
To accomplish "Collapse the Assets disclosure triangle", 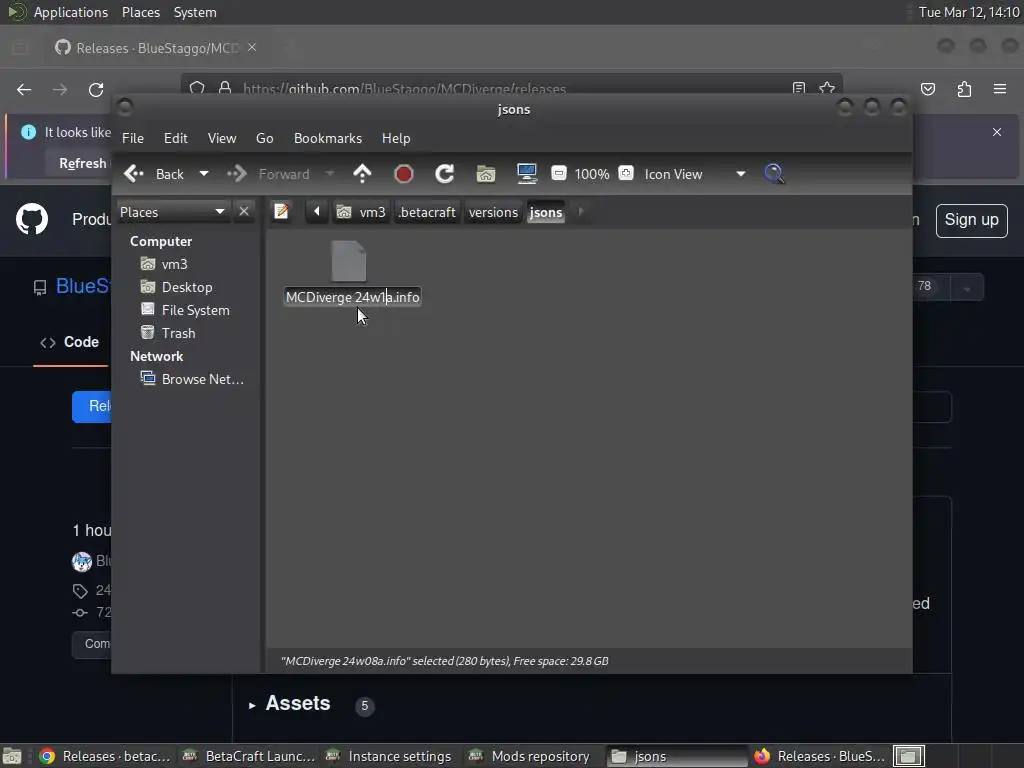I will [252, 705].
